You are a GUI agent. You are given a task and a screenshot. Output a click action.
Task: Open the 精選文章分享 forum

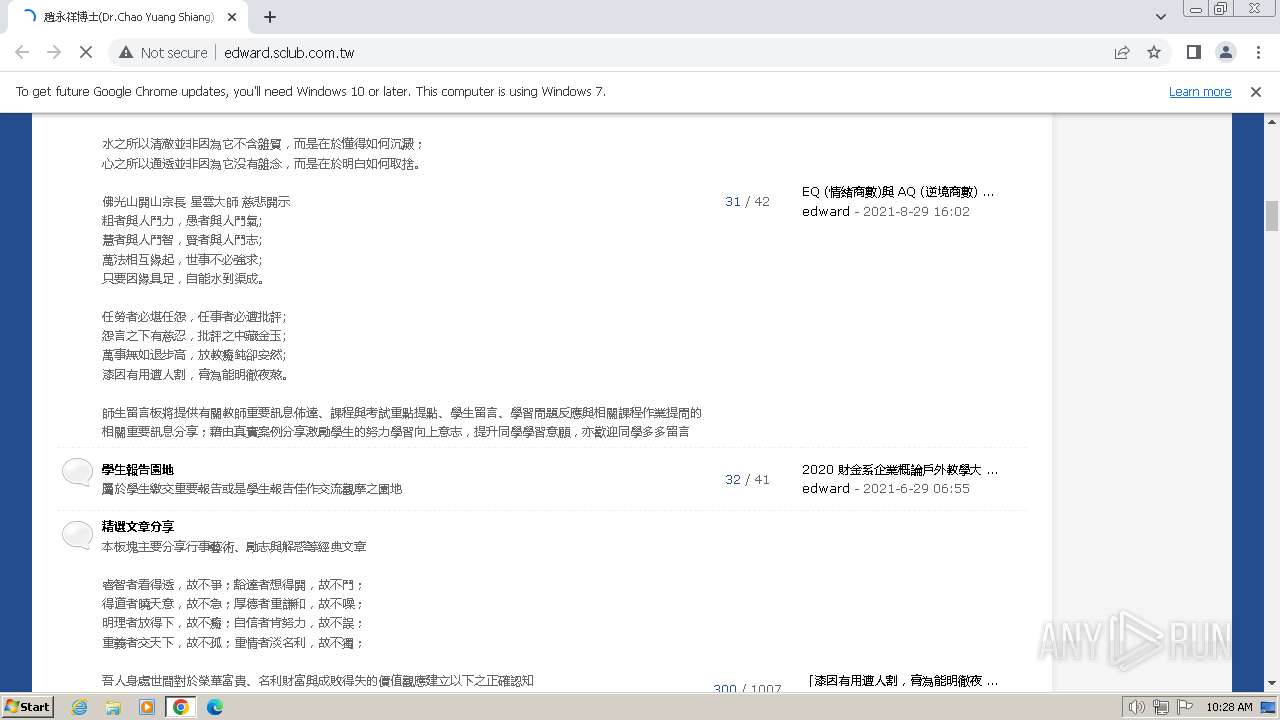138,526
